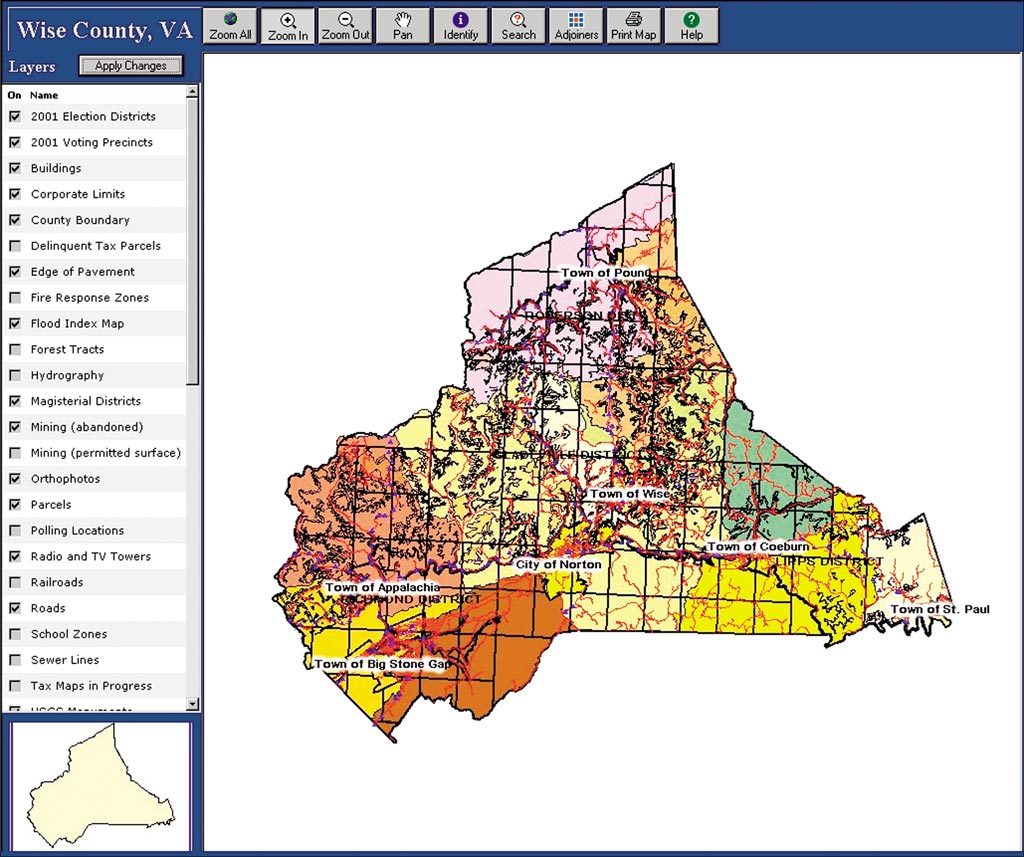This screenshot has width=1024, height=857.
Task: Activate the Pan hand tool
Action: 403,27
